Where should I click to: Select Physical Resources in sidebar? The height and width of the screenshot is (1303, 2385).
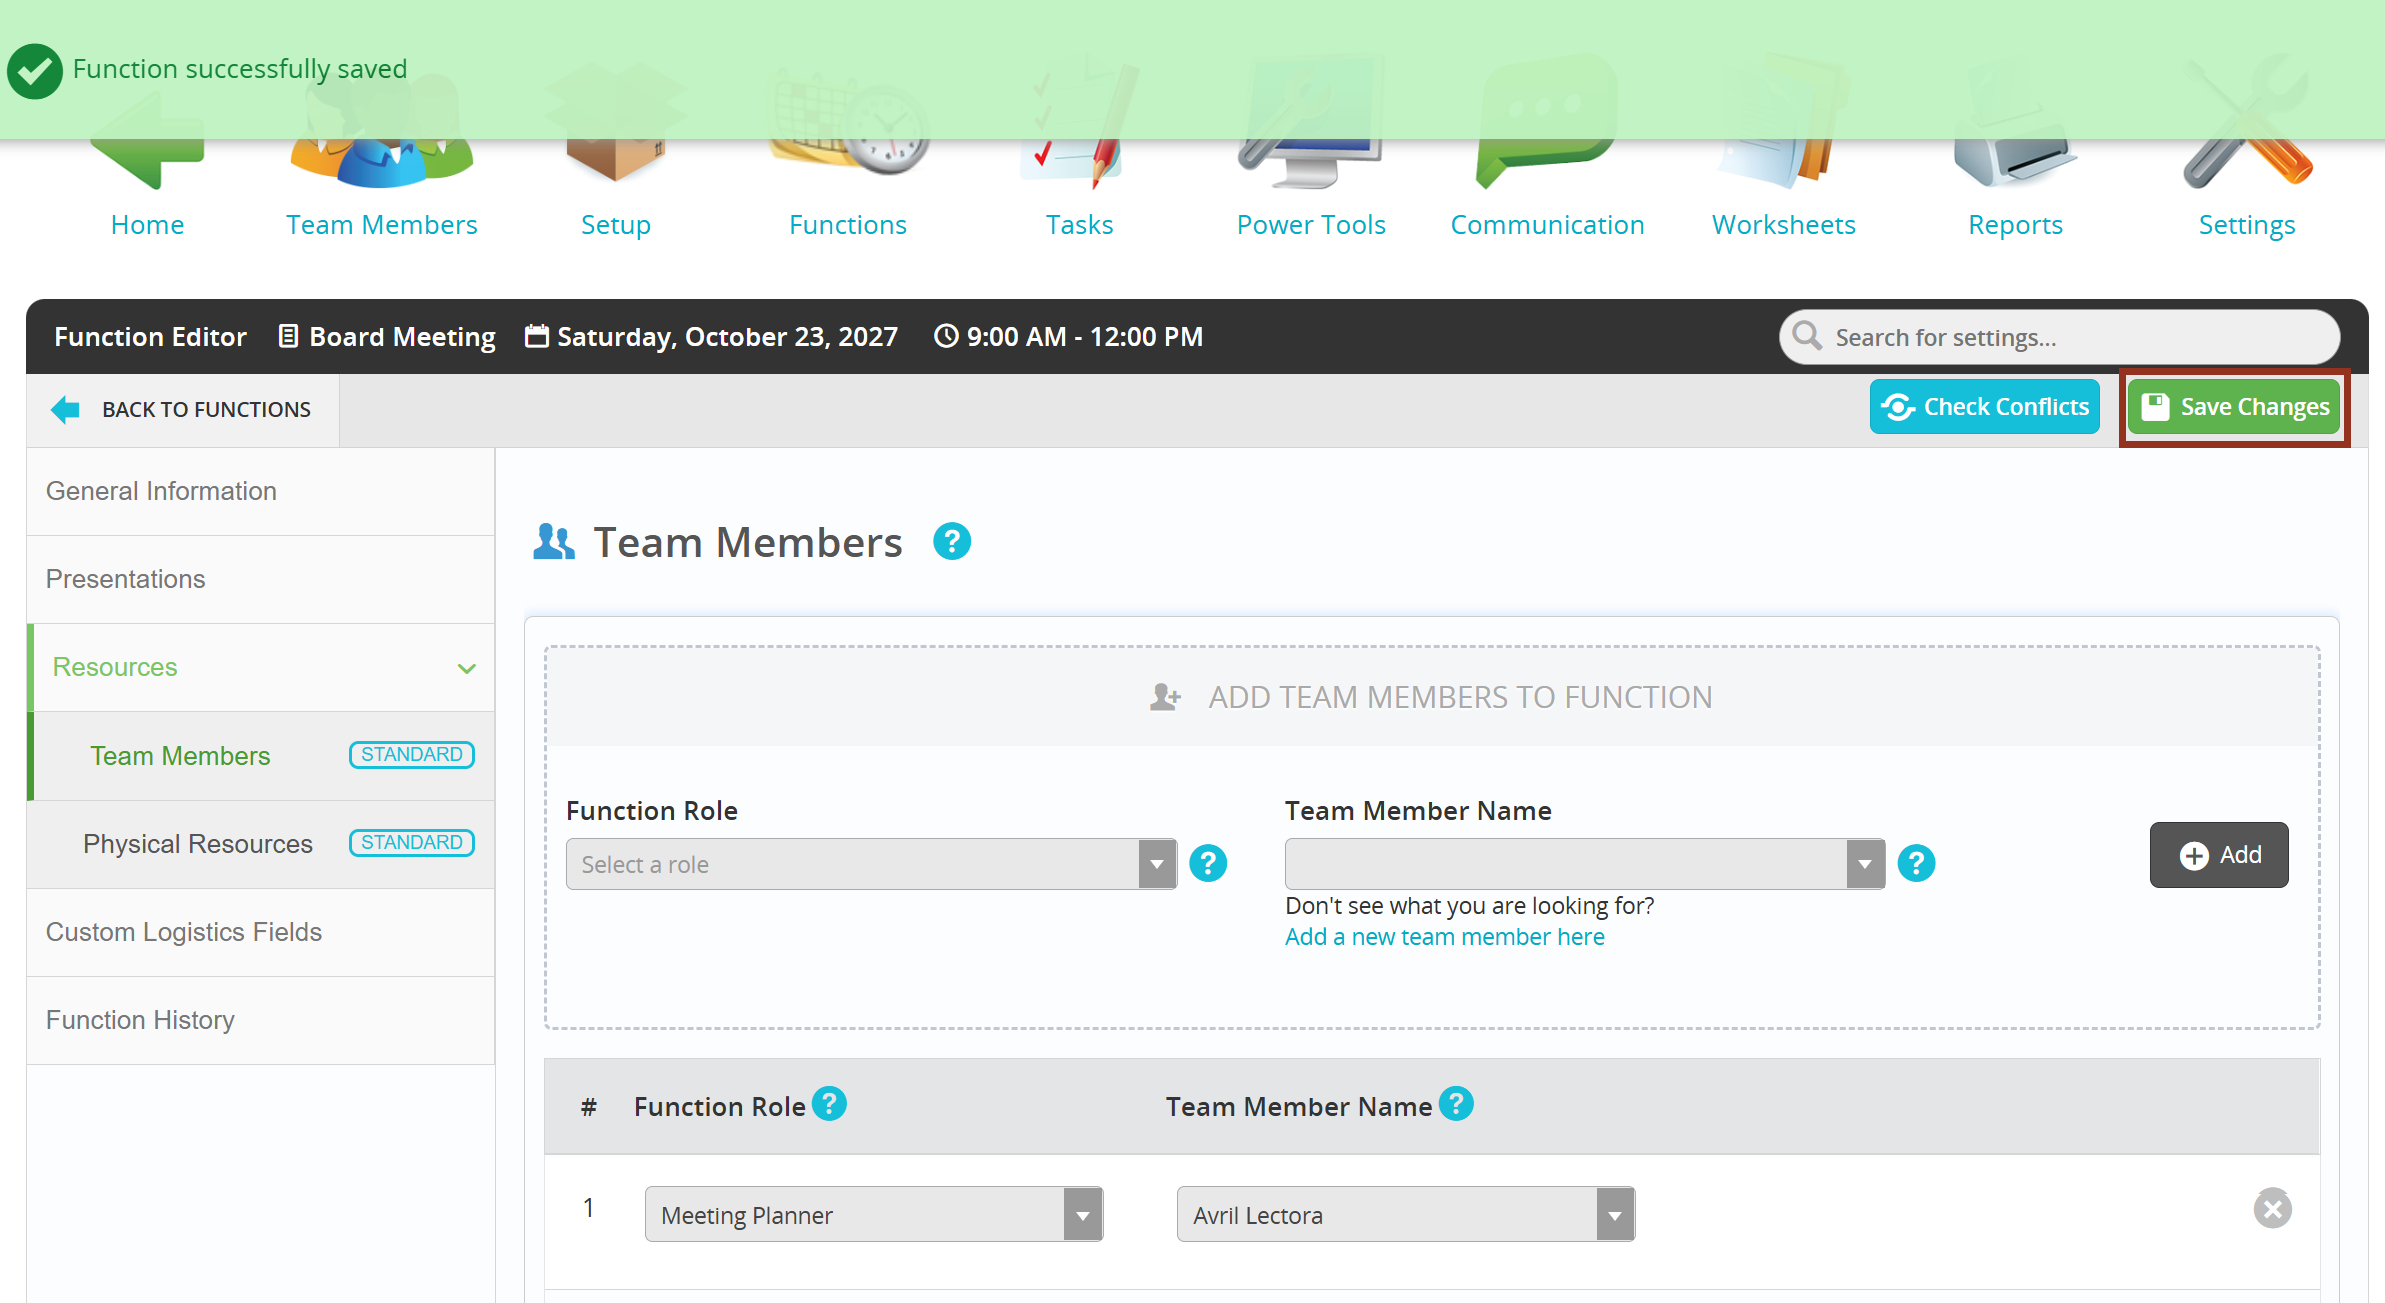(198, 844)
